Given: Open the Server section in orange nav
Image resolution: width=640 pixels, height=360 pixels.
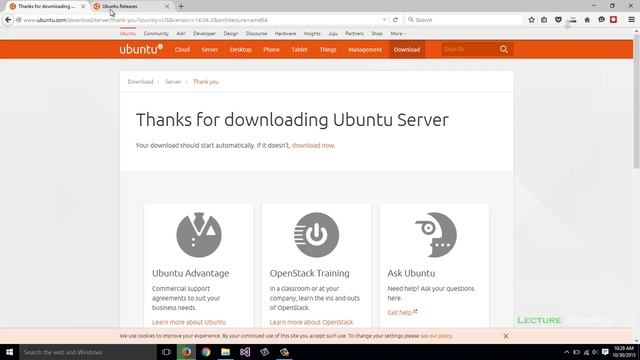Looking at the screenshot, I should (x=209, y=49).
